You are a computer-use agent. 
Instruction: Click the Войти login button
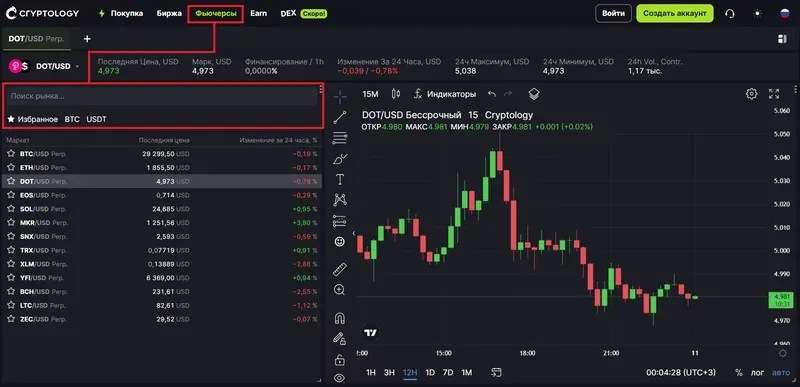click(613, 13)
